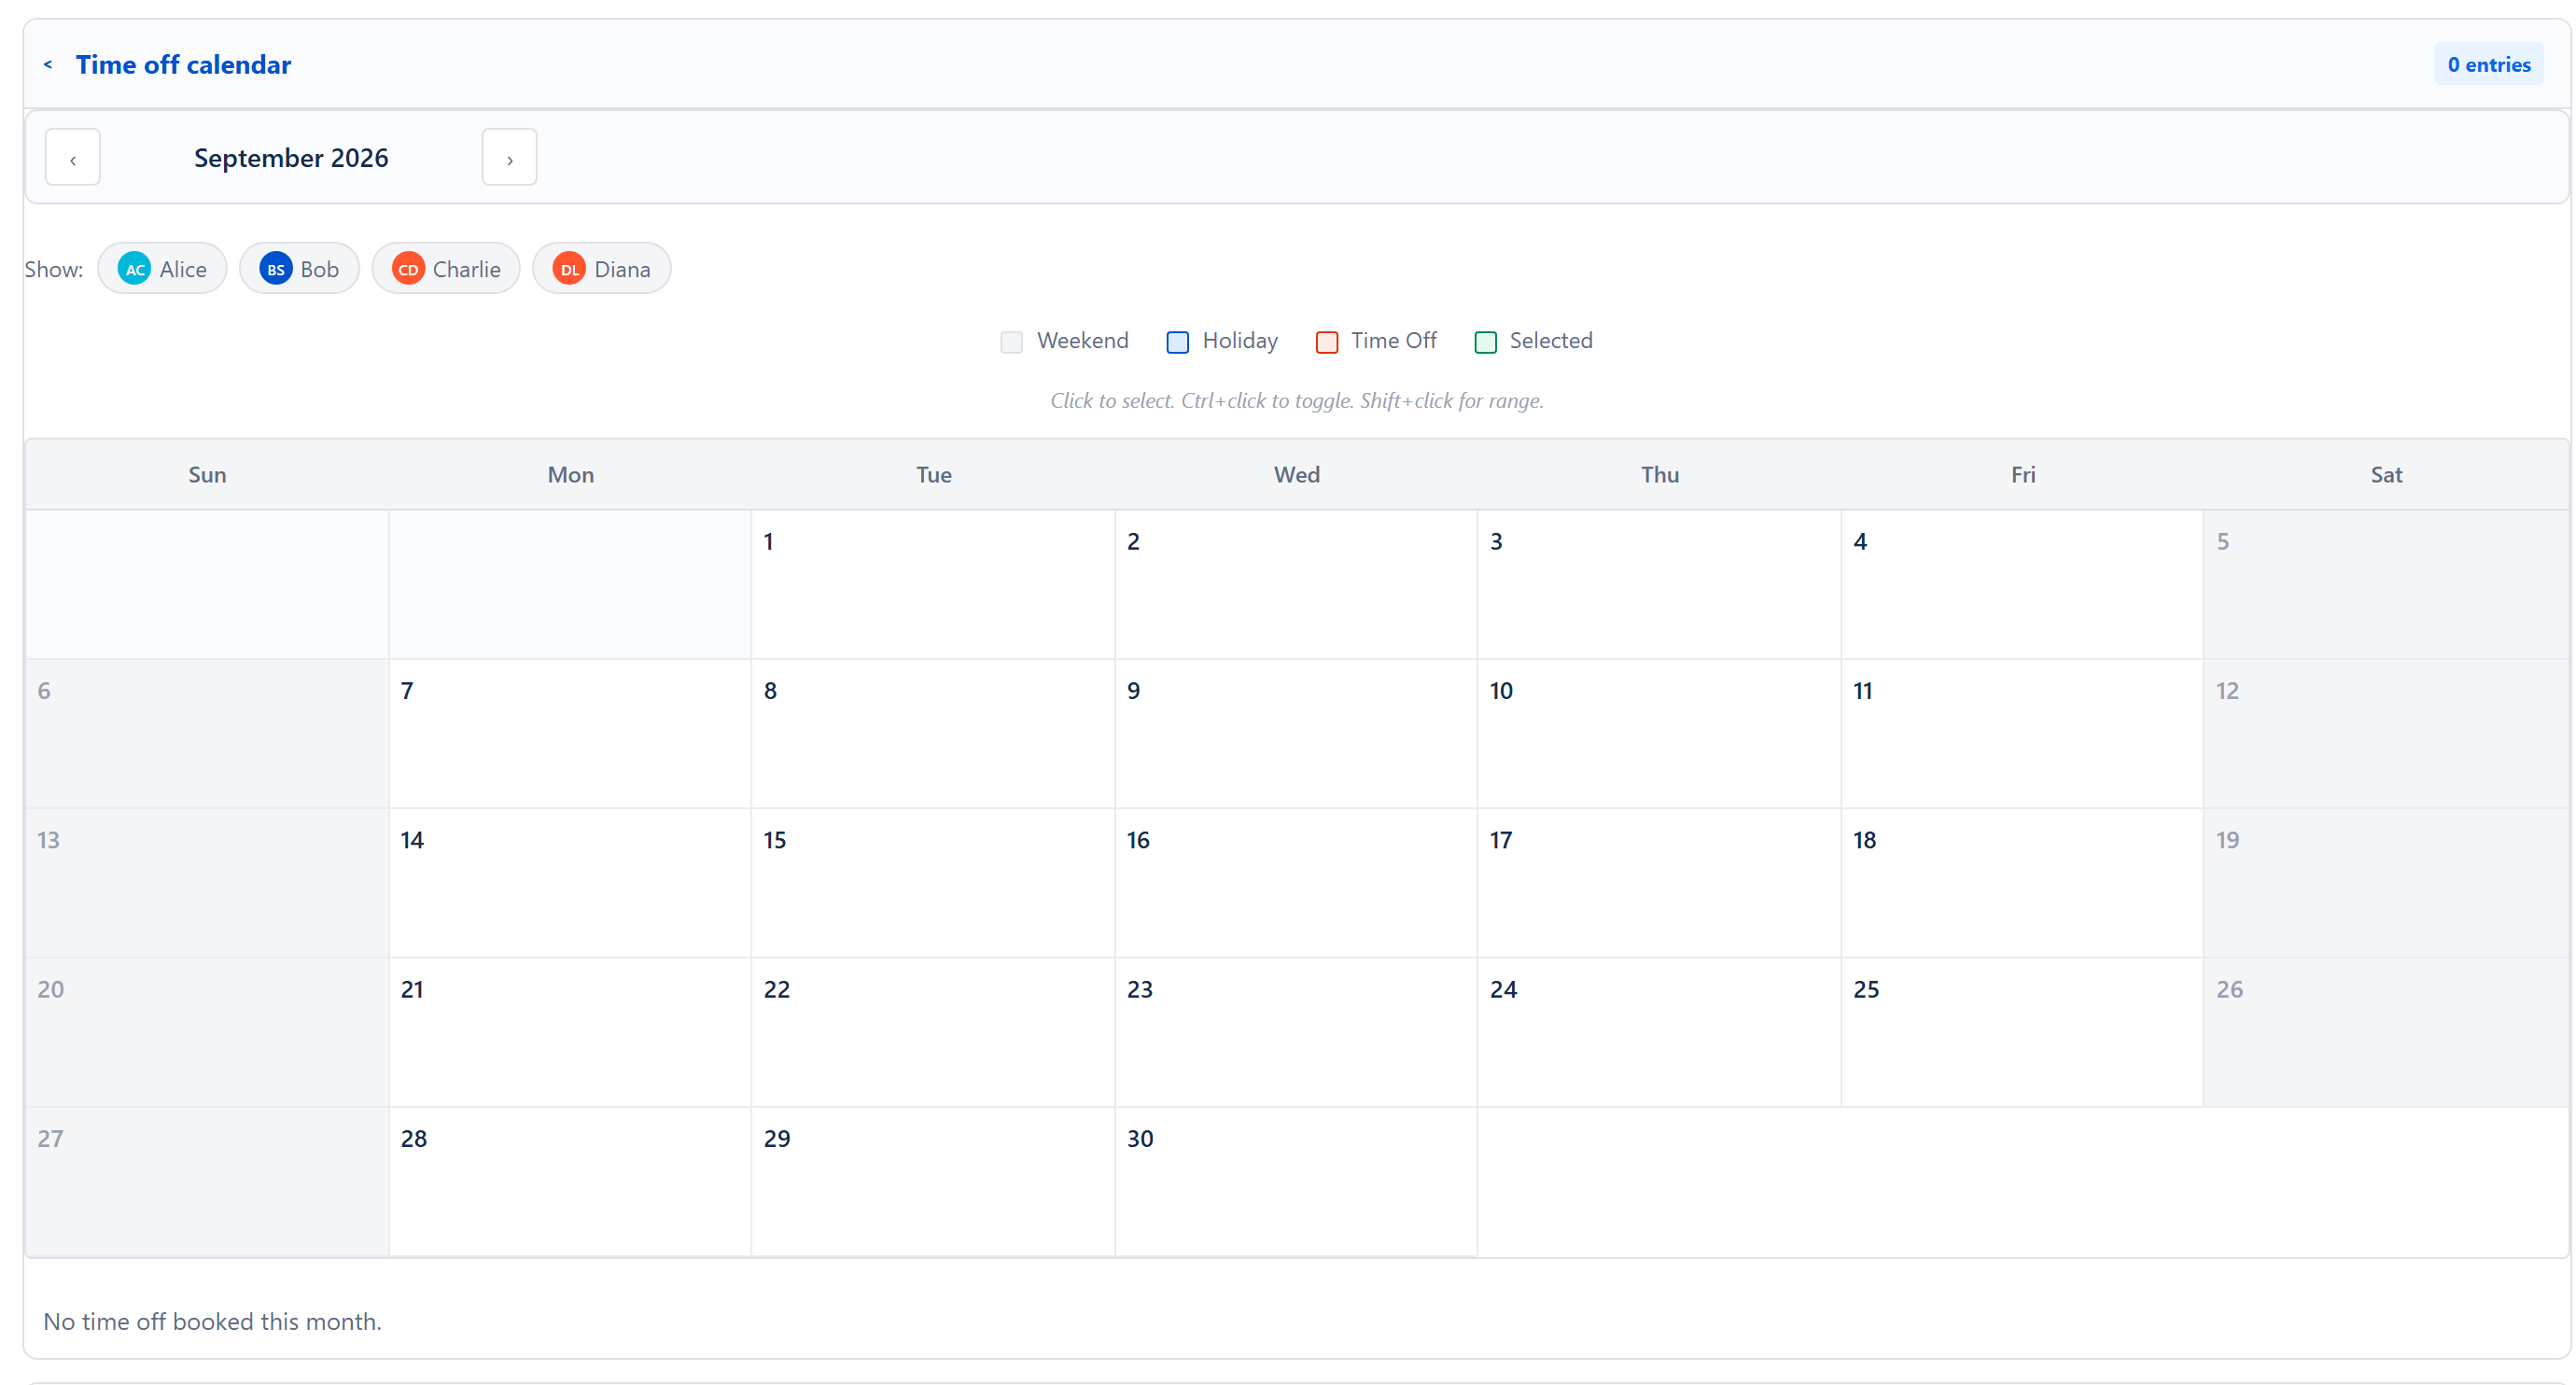
Task: Select Wednesday September 2
Action: point(1296,585)
